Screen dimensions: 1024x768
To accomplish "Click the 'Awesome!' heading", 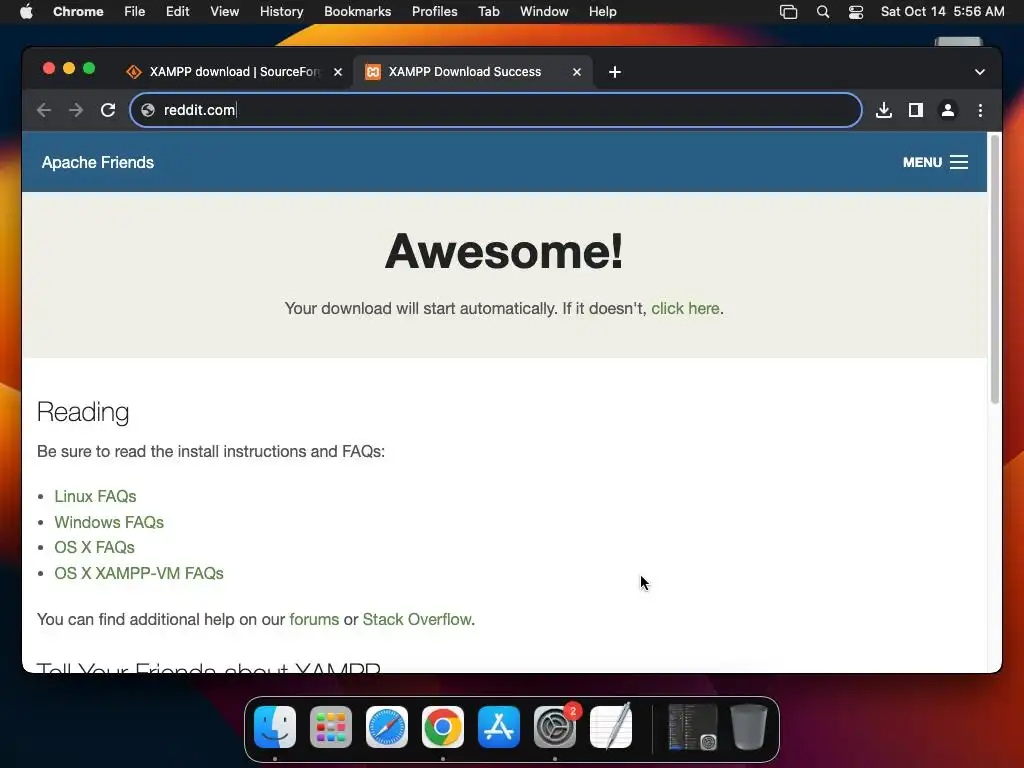I will click(x=504, y=251).
